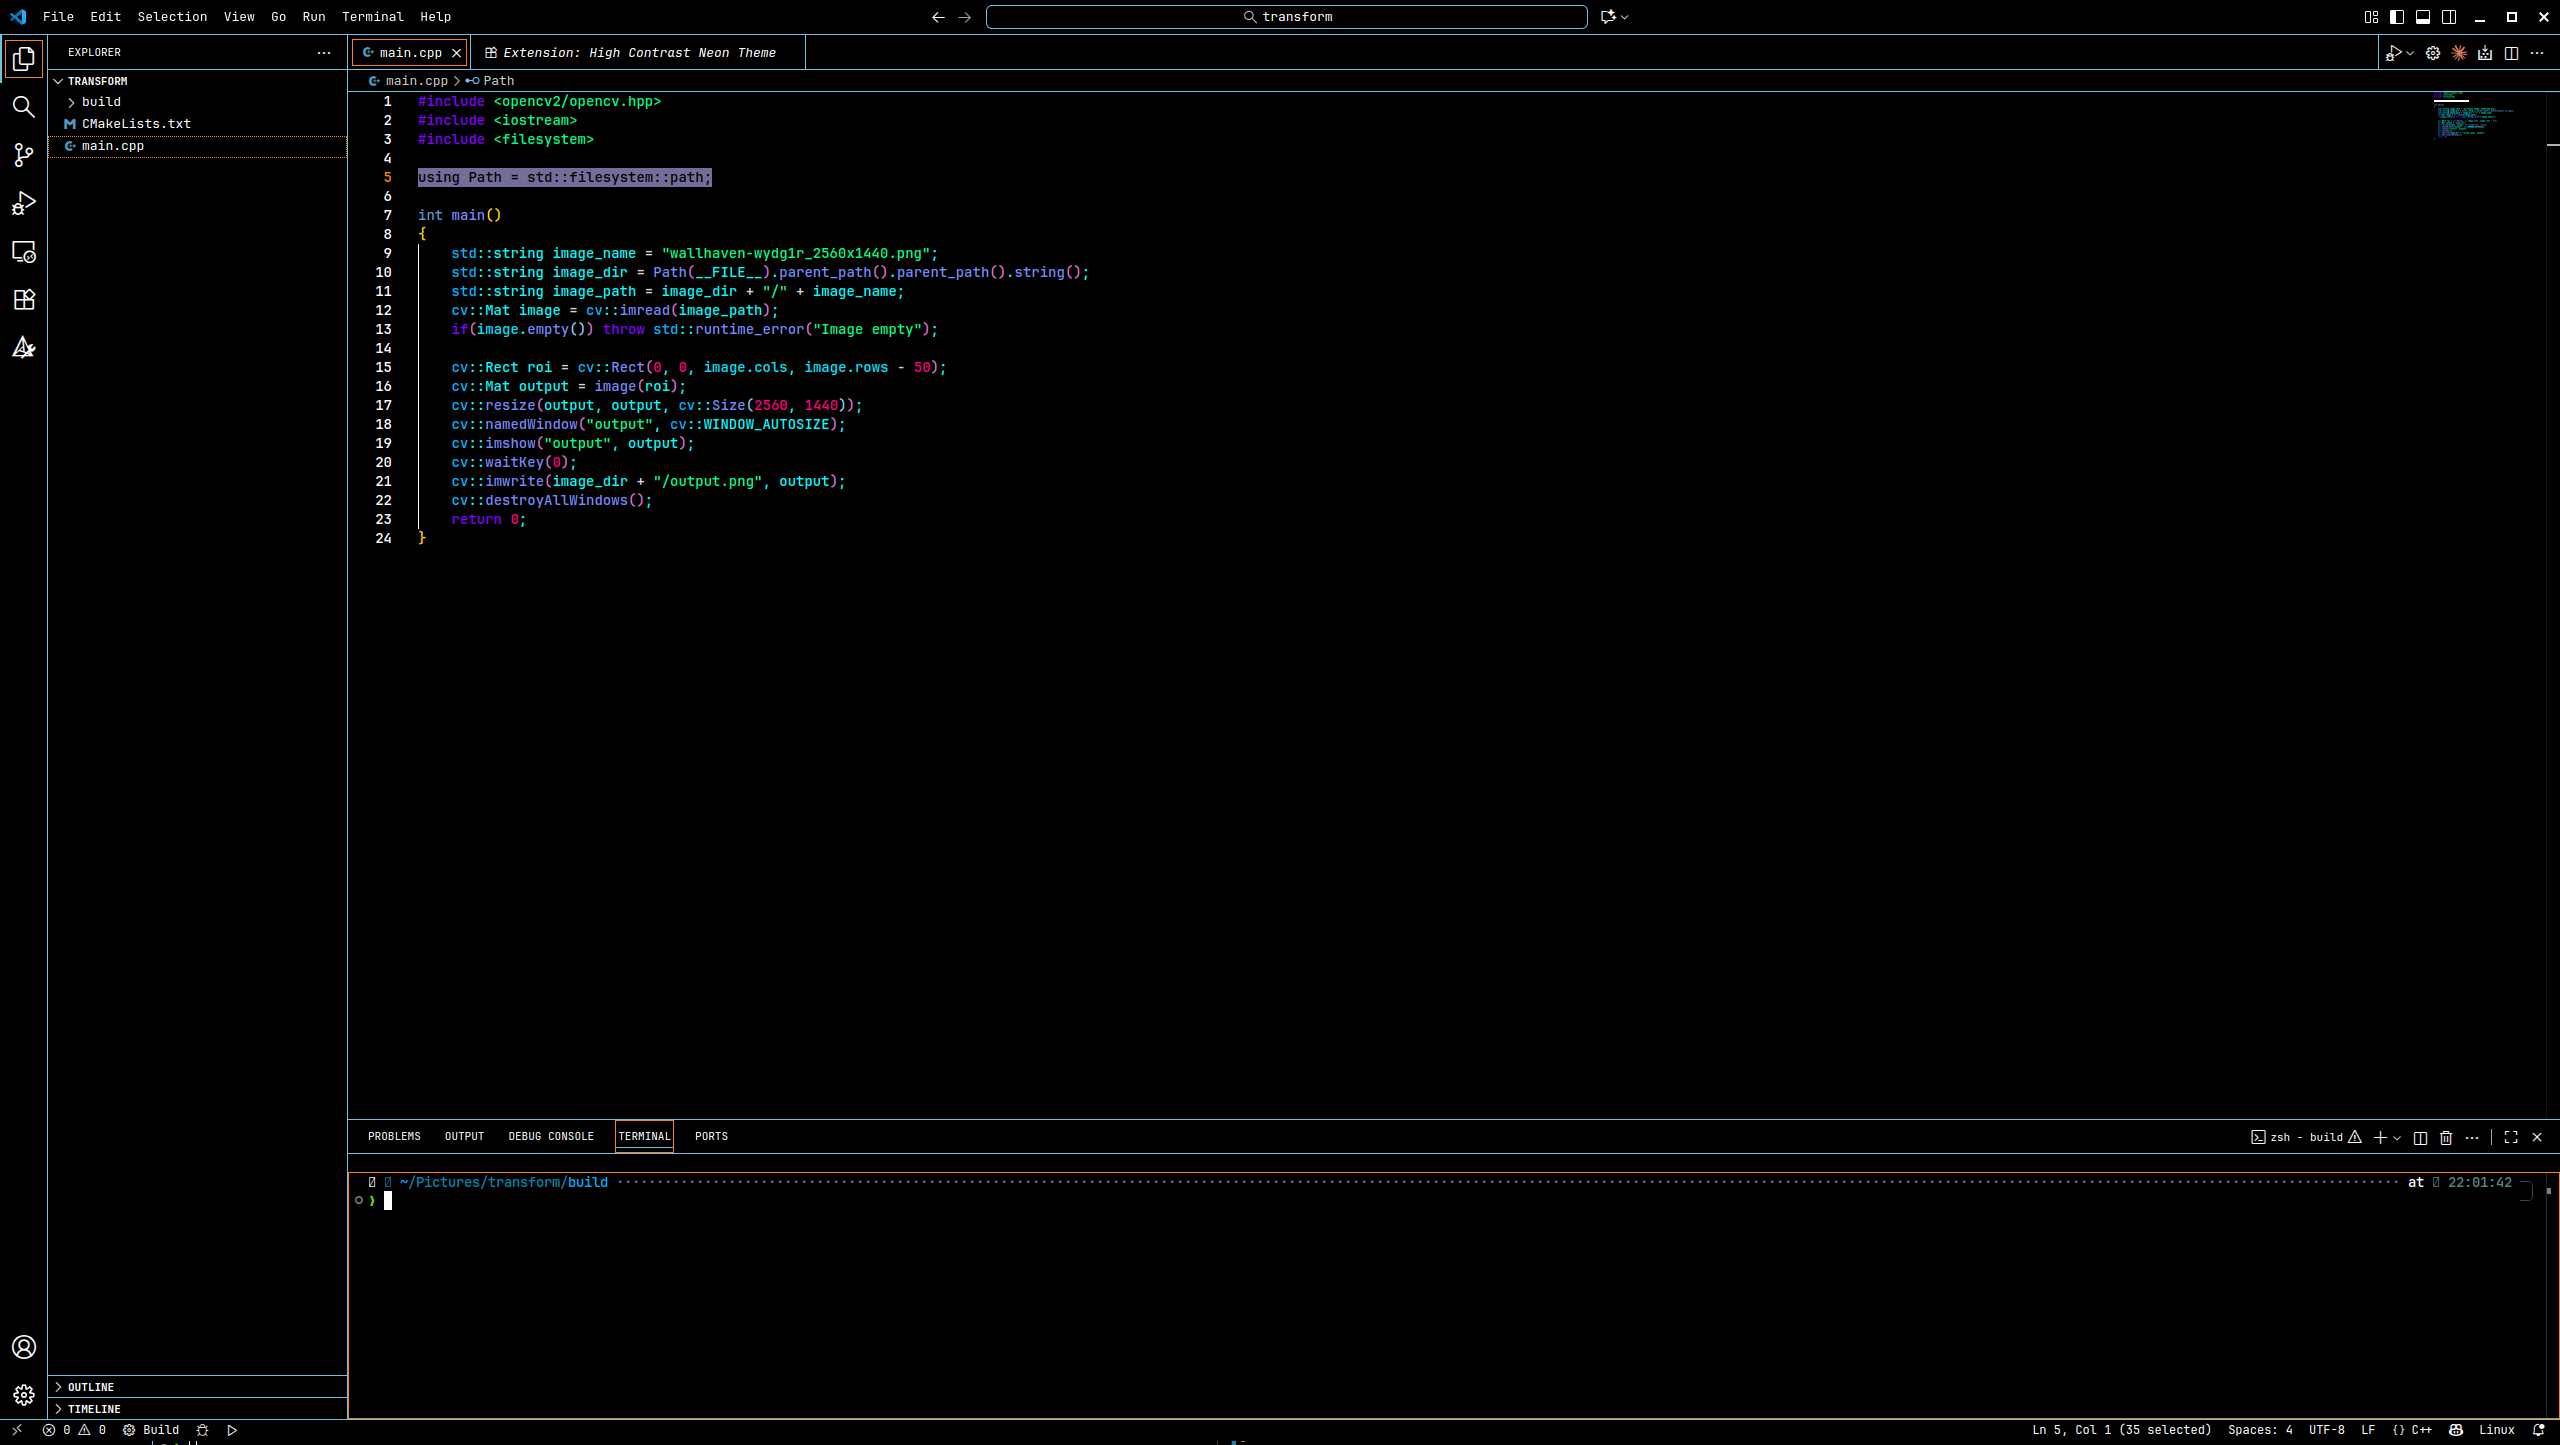Screen dimensions: 2560x1445
Task: Open the Search view in activity bar
Action: coord(23,107)
